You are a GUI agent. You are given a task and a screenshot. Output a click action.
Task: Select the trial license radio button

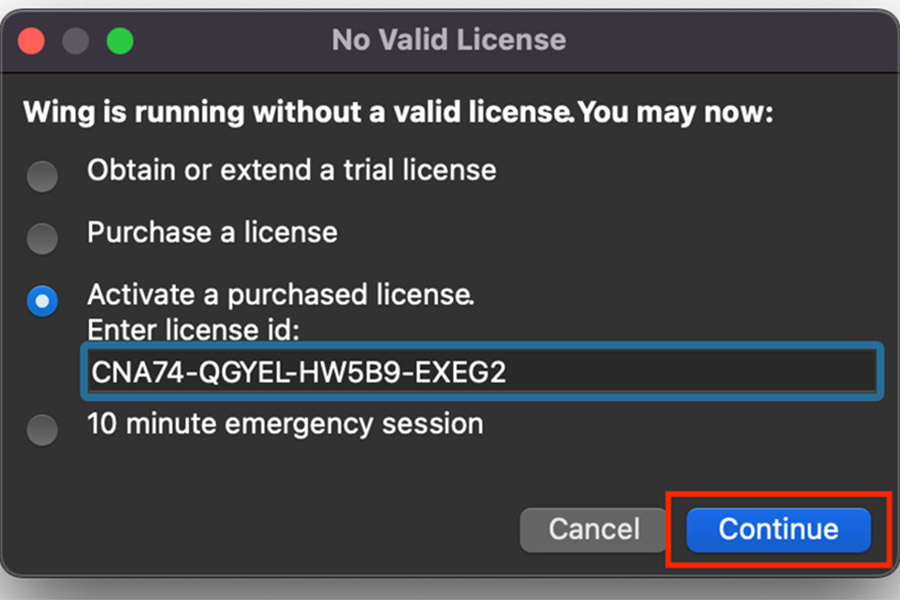pyautogui.click(x=42, y=176)
